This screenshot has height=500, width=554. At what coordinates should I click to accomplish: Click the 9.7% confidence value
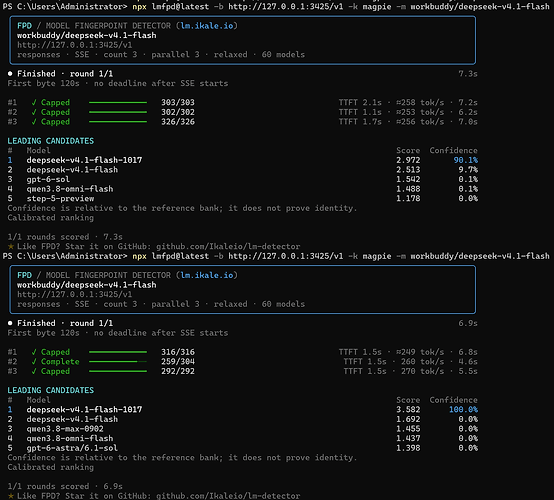468,170
